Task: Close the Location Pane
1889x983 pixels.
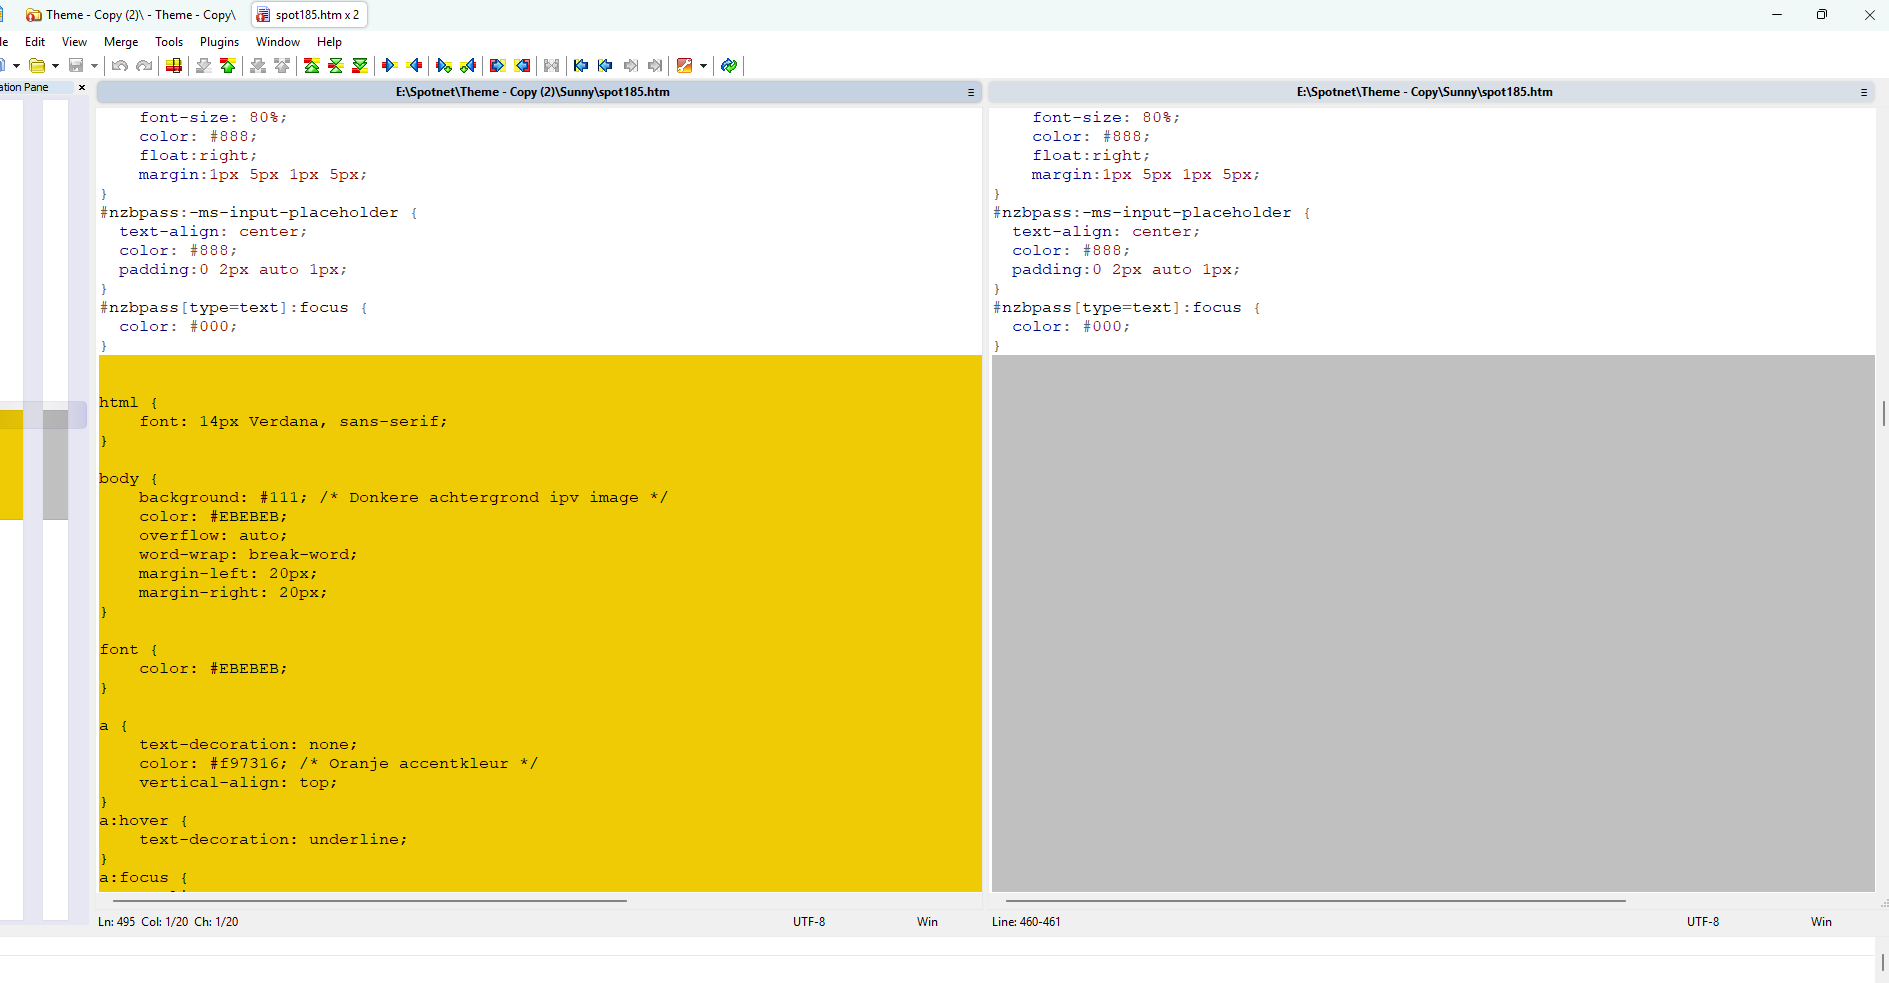Action: click(x=82, y=88)
